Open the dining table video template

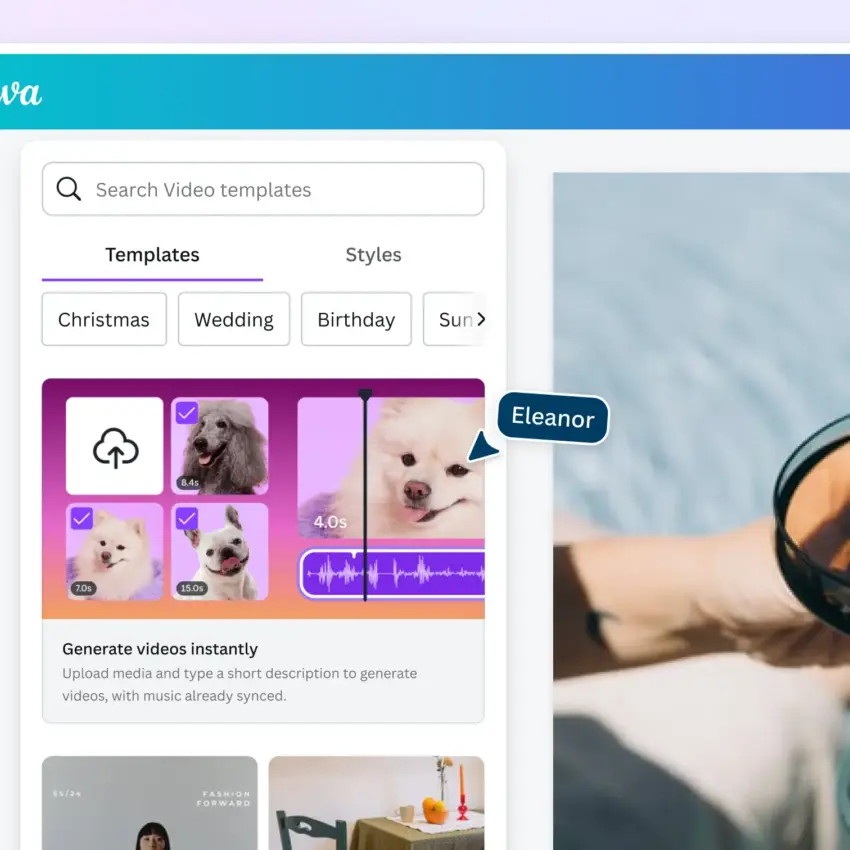[376, 803]
